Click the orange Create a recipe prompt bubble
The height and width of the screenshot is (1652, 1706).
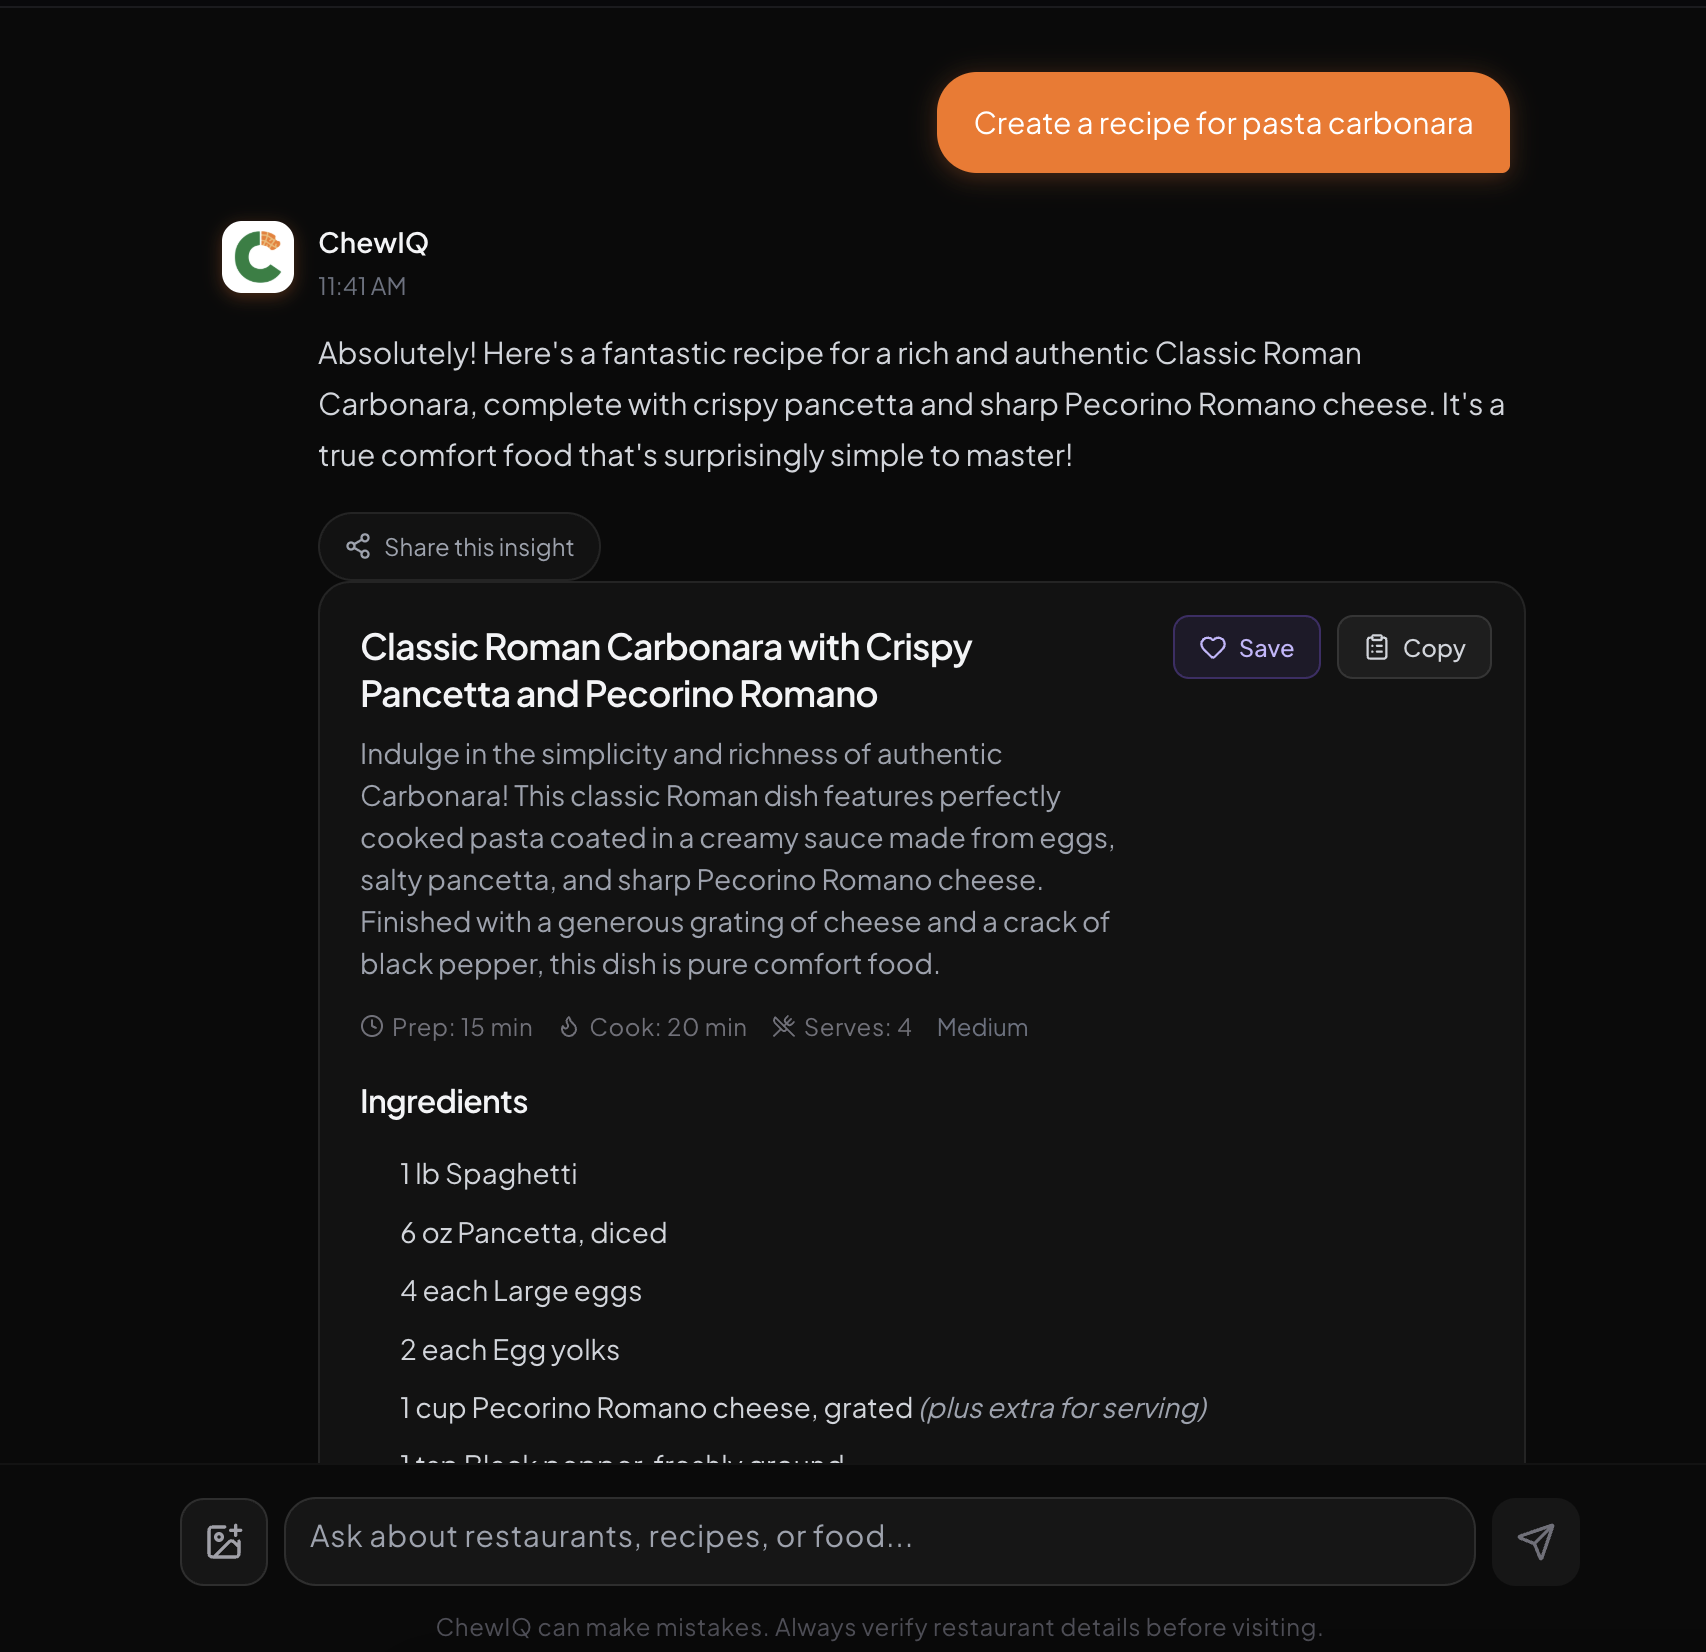[1223, 123]
